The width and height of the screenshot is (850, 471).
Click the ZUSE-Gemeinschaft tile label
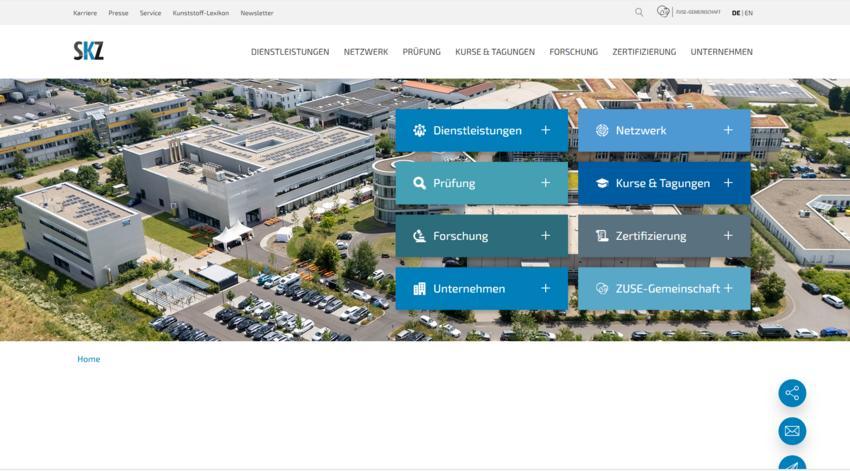tap(667, 289)
